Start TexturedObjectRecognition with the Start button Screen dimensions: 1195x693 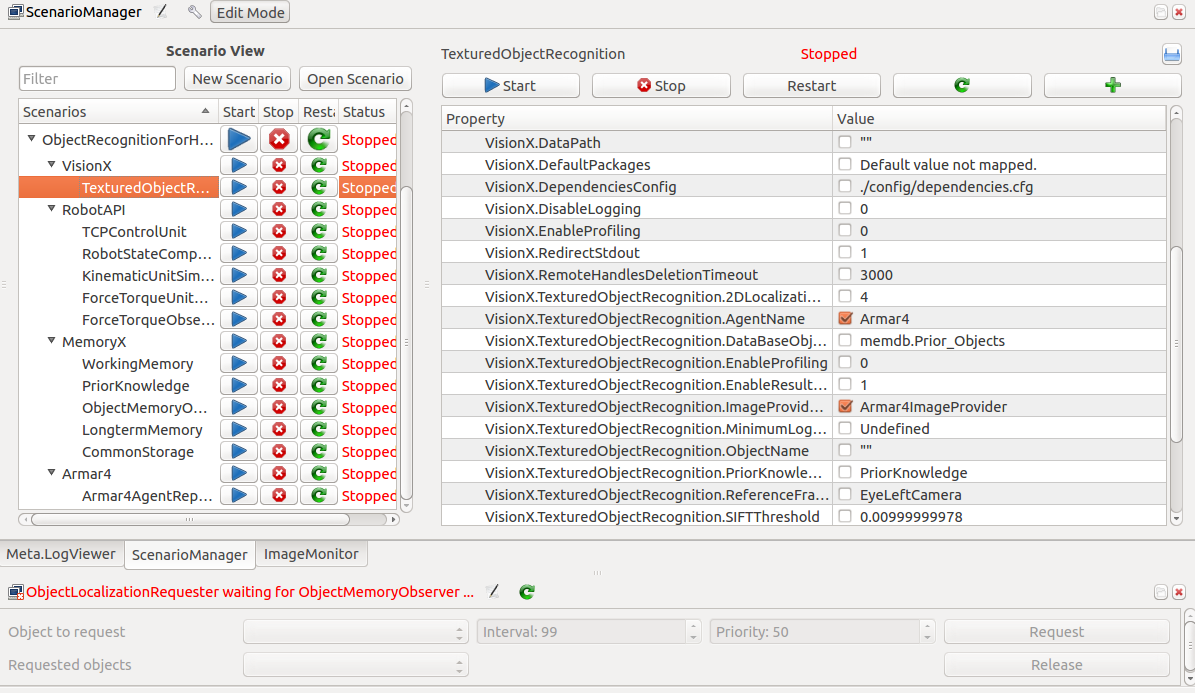tap(511, 85)
